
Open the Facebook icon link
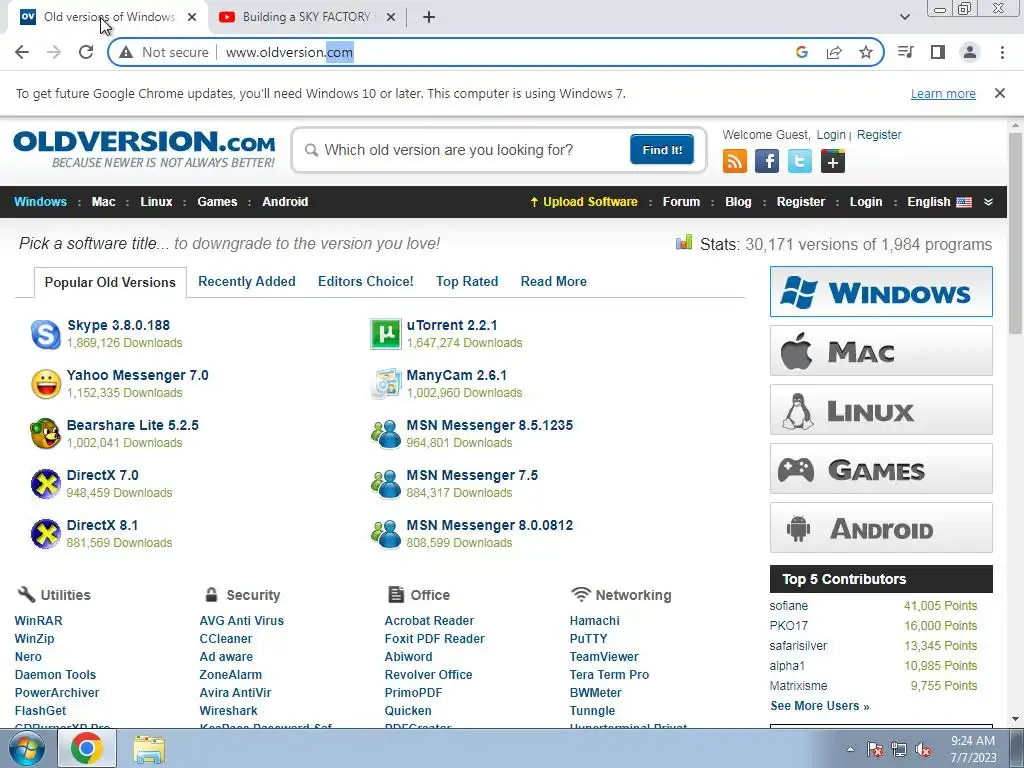(x=767, y=161)
